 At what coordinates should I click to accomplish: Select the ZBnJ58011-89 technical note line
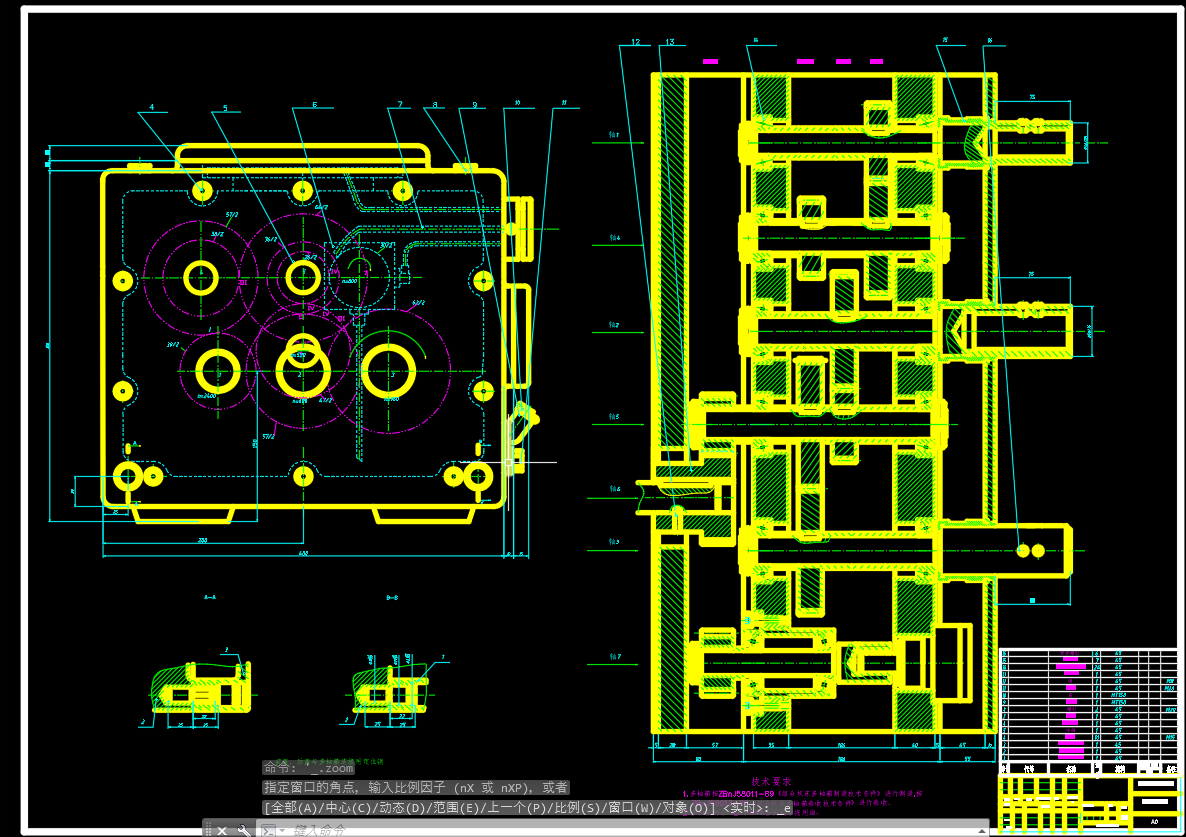pyautogui.click(x=803, y=794)
